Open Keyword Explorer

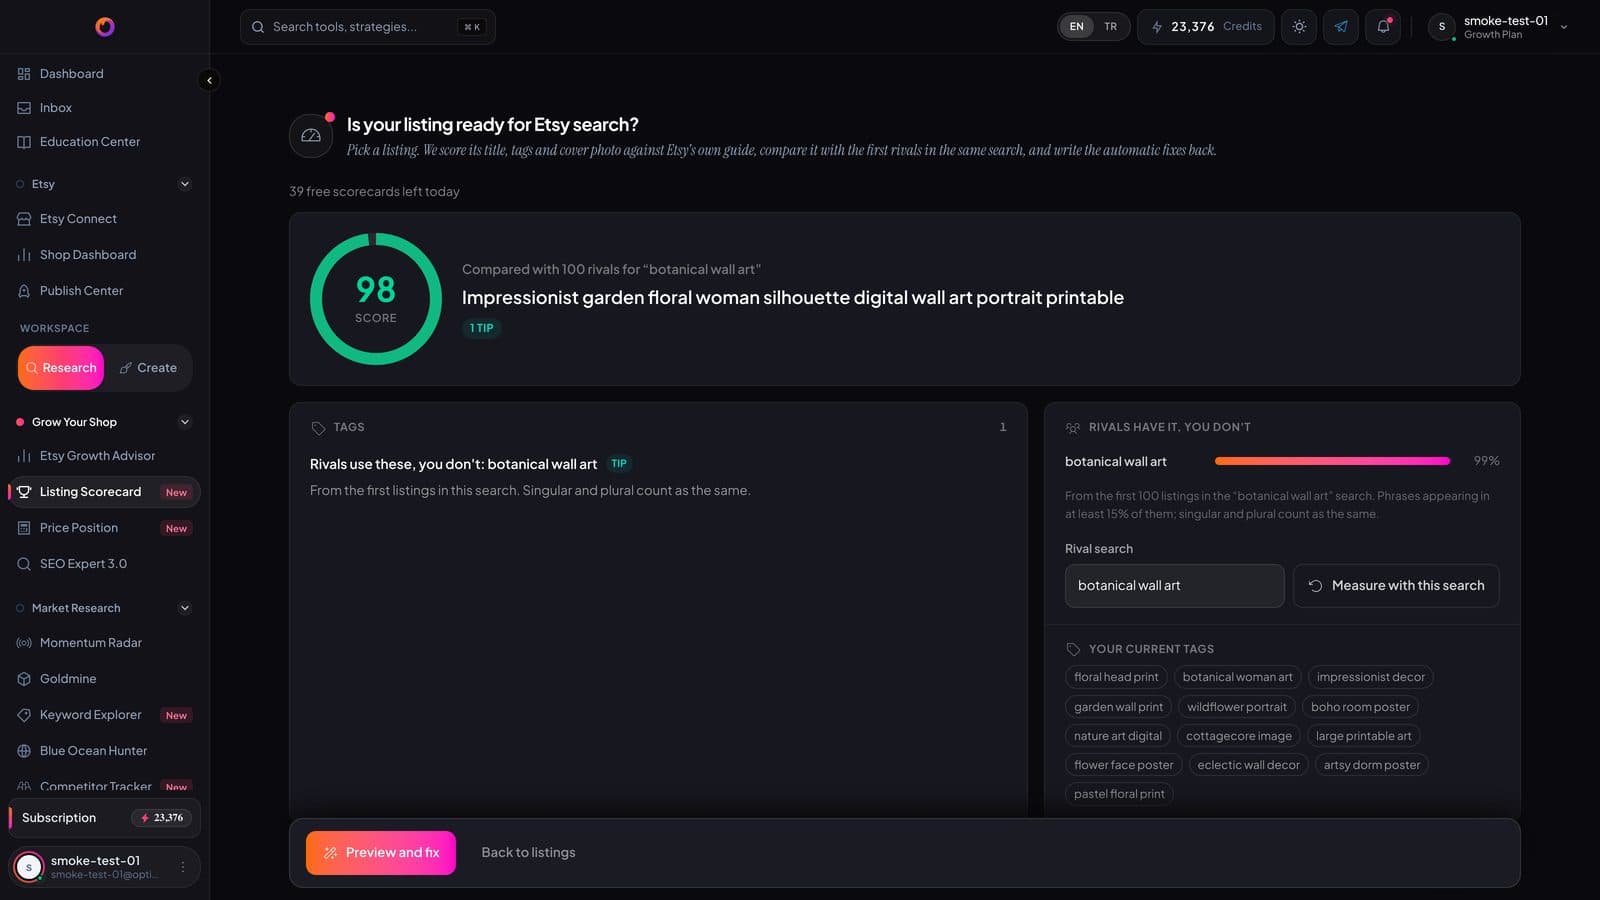[104, 715]
